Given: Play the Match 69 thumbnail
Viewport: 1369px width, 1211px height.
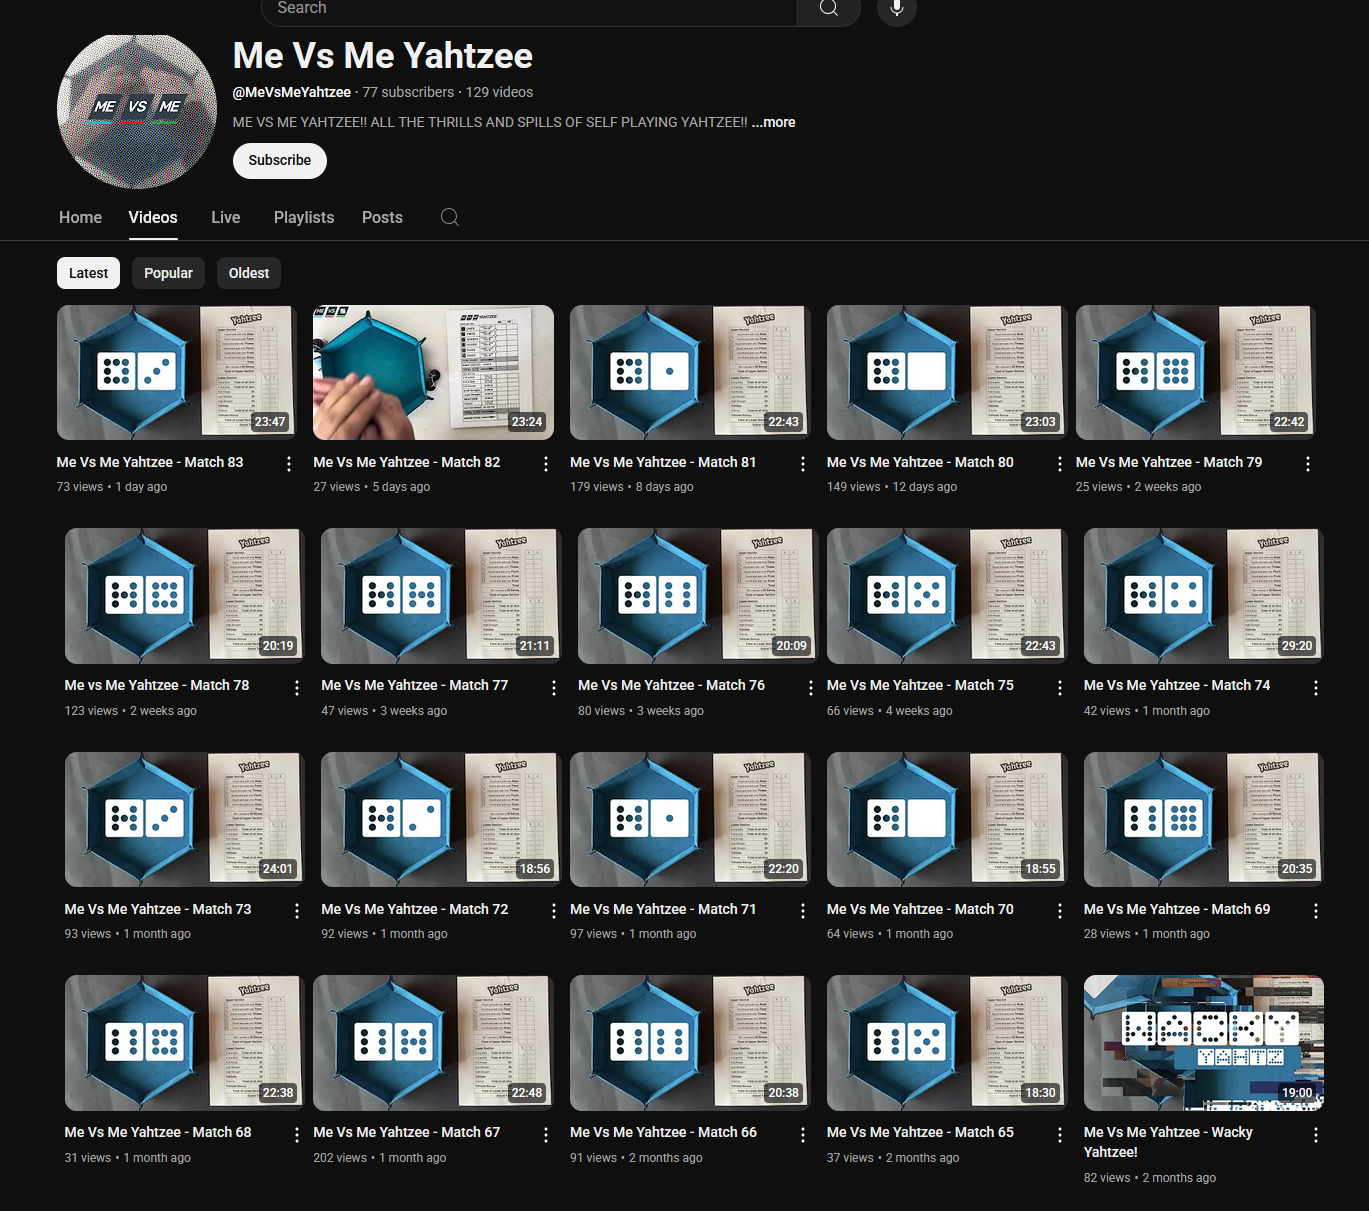Looking at the screenshot, I should pos(1204,820).
